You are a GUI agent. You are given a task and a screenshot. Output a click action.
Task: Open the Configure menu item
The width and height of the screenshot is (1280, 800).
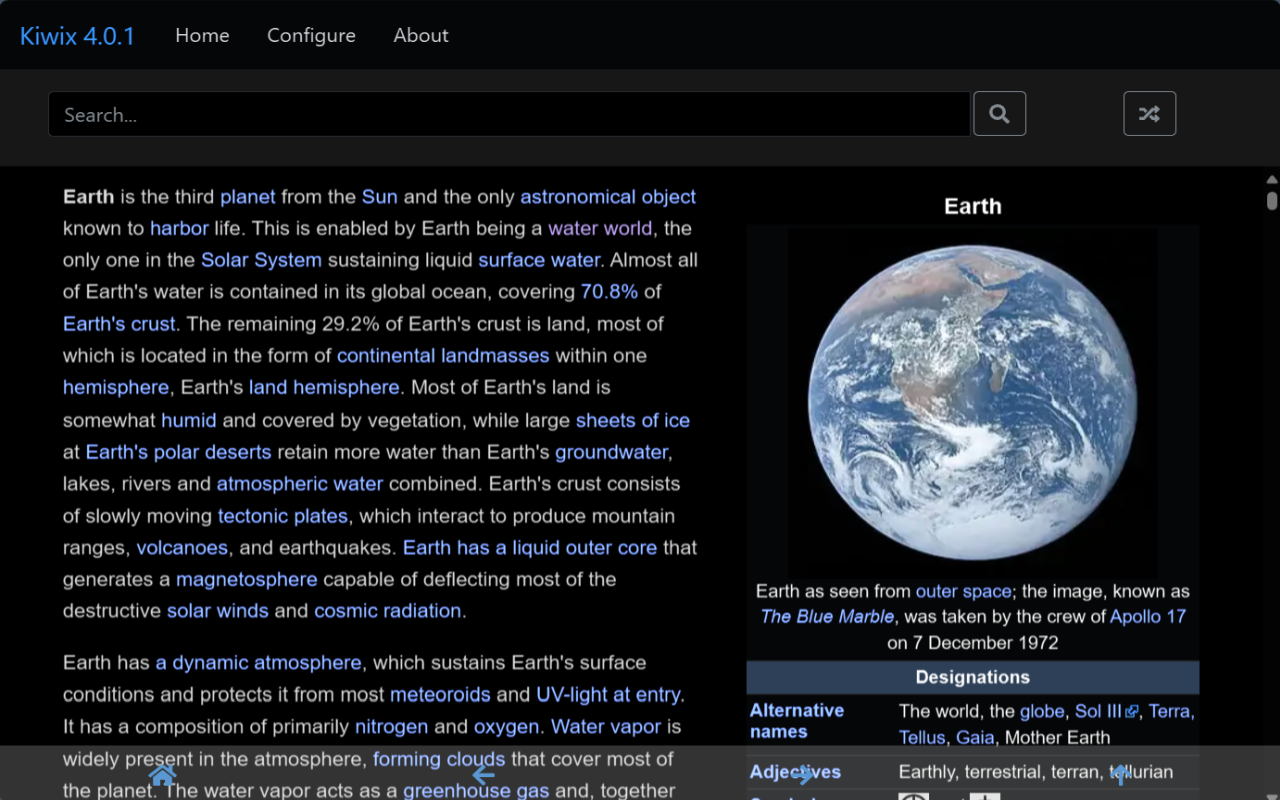311,35
